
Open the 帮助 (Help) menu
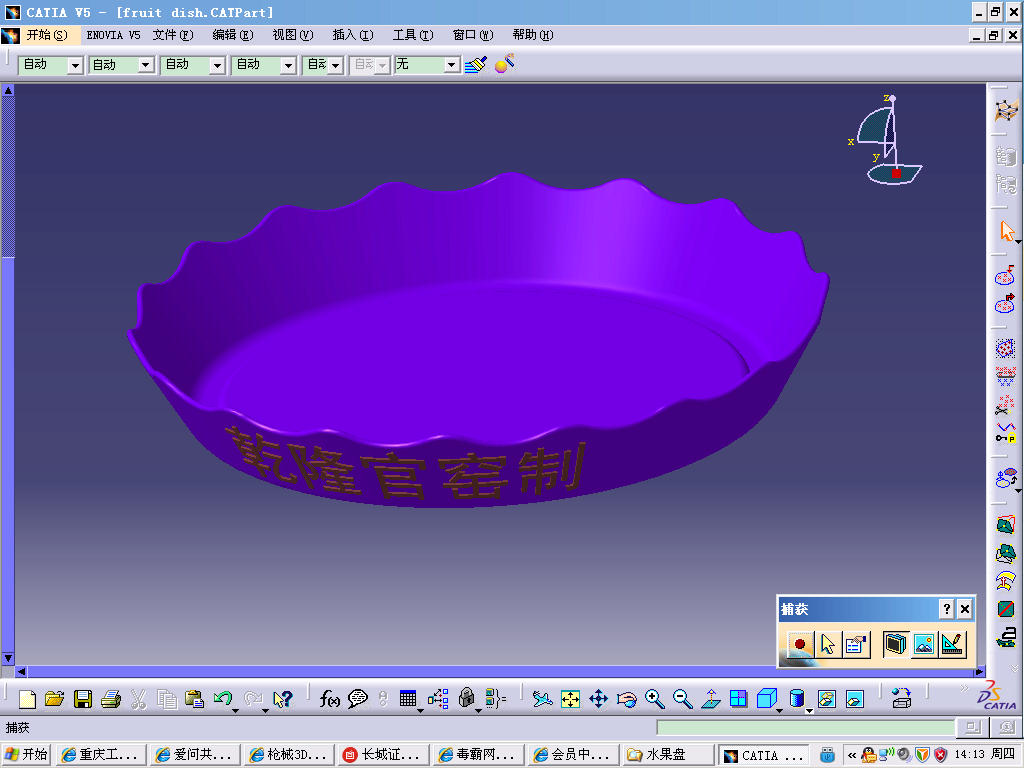[x=532, y=35]
